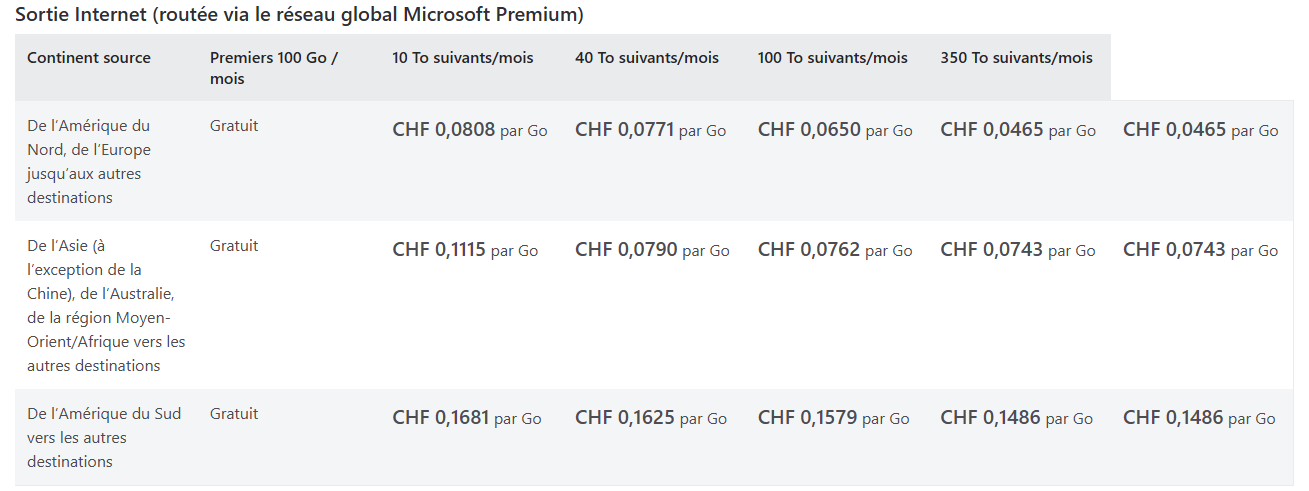
Task: Select the price CHF 0,0650 par Go
Action: (835, 130)
